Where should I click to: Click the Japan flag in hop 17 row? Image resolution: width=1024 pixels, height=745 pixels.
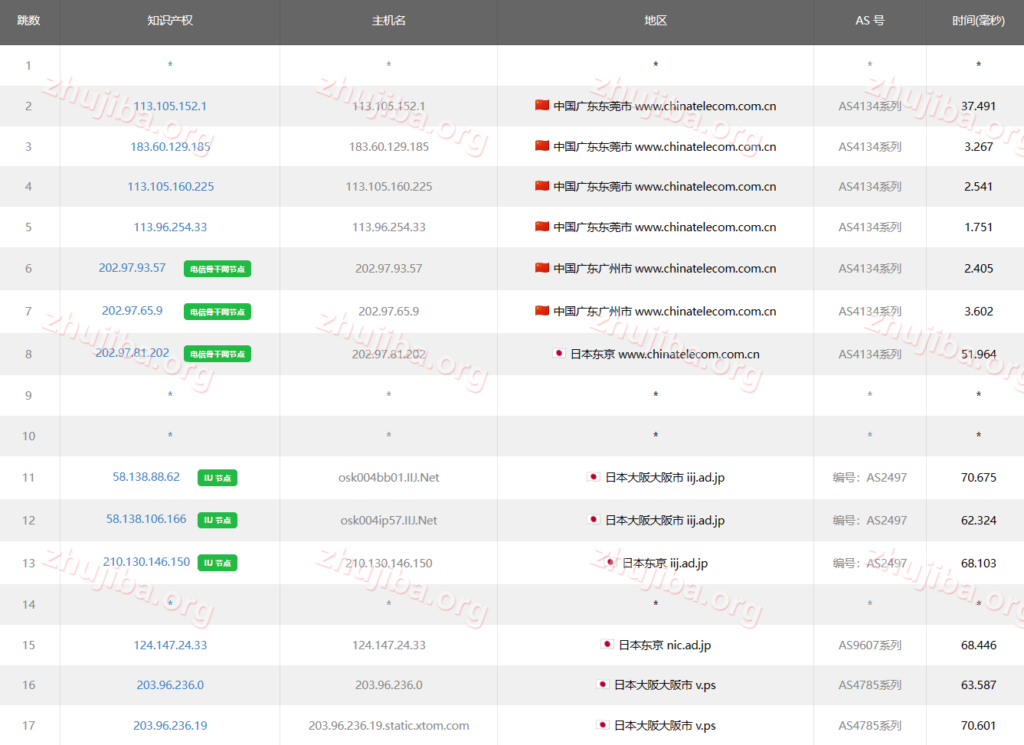point(602,725)
